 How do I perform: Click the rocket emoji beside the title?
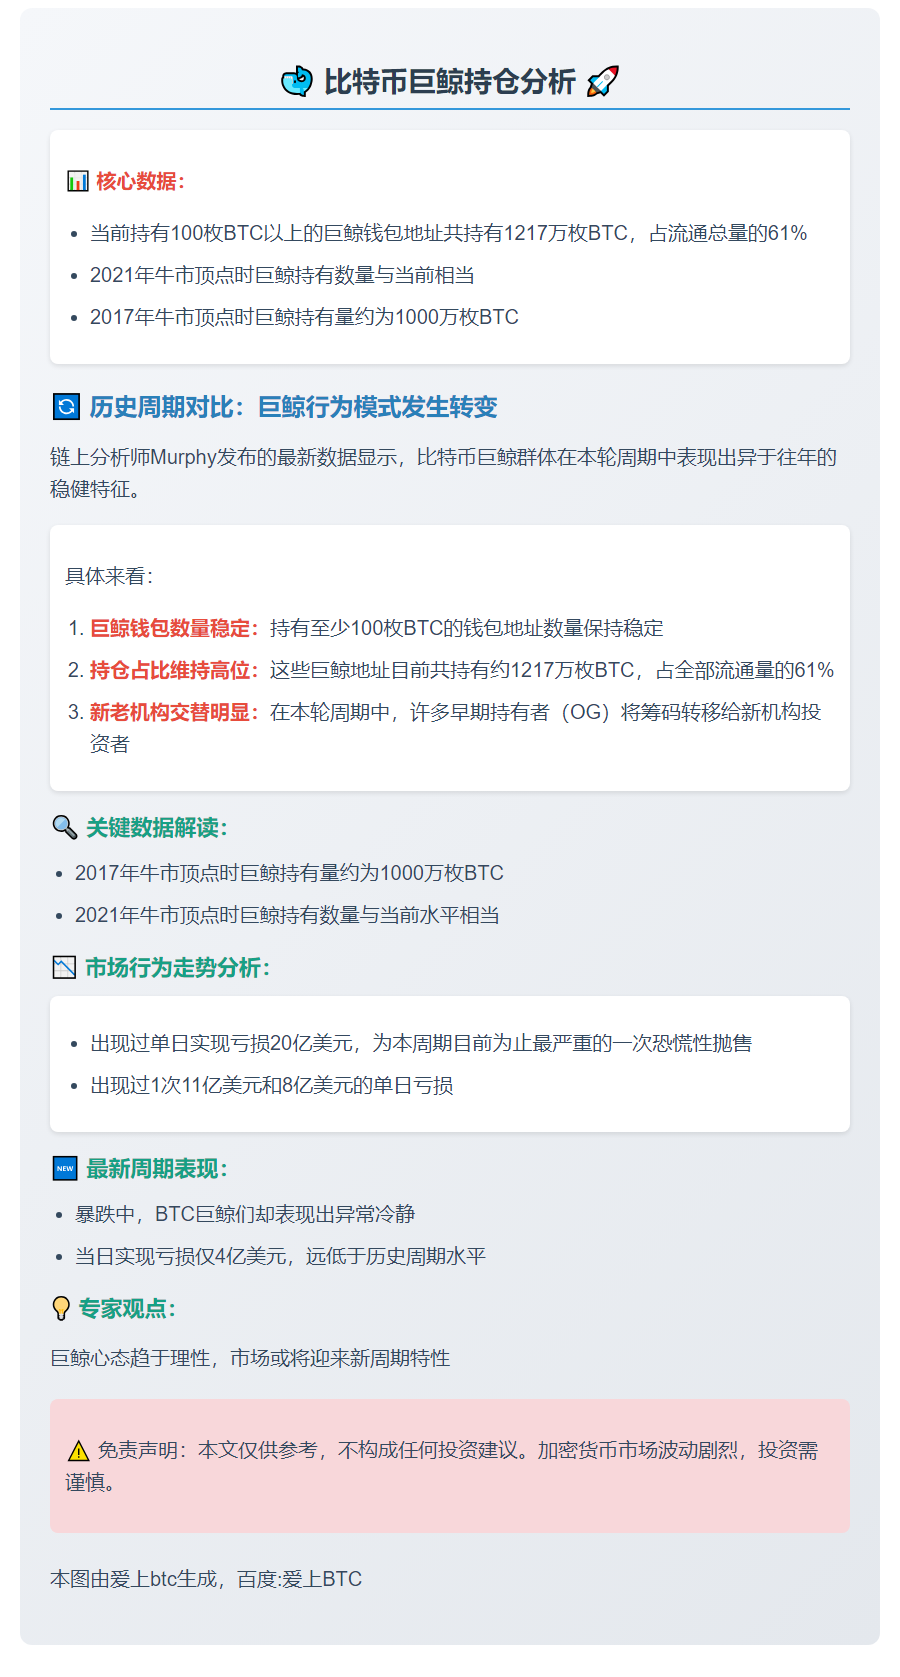[603, 81]
